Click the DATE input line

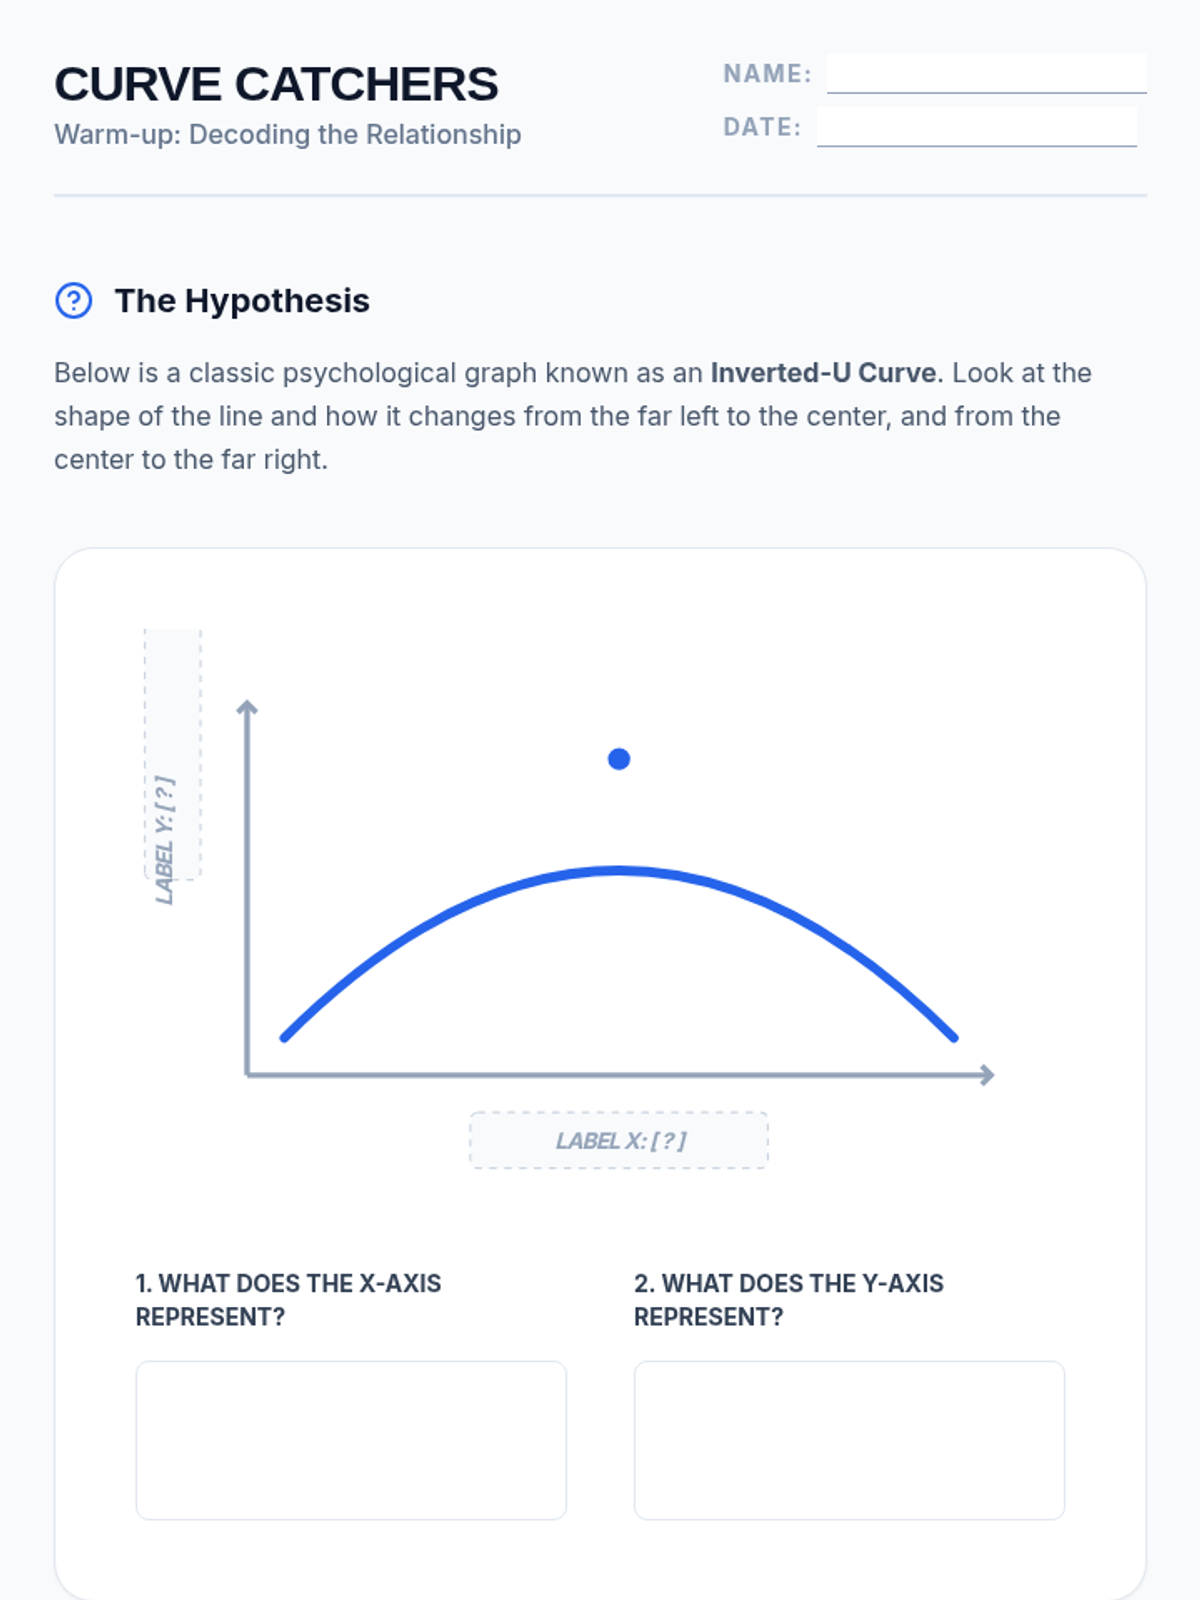coord(976,128)
